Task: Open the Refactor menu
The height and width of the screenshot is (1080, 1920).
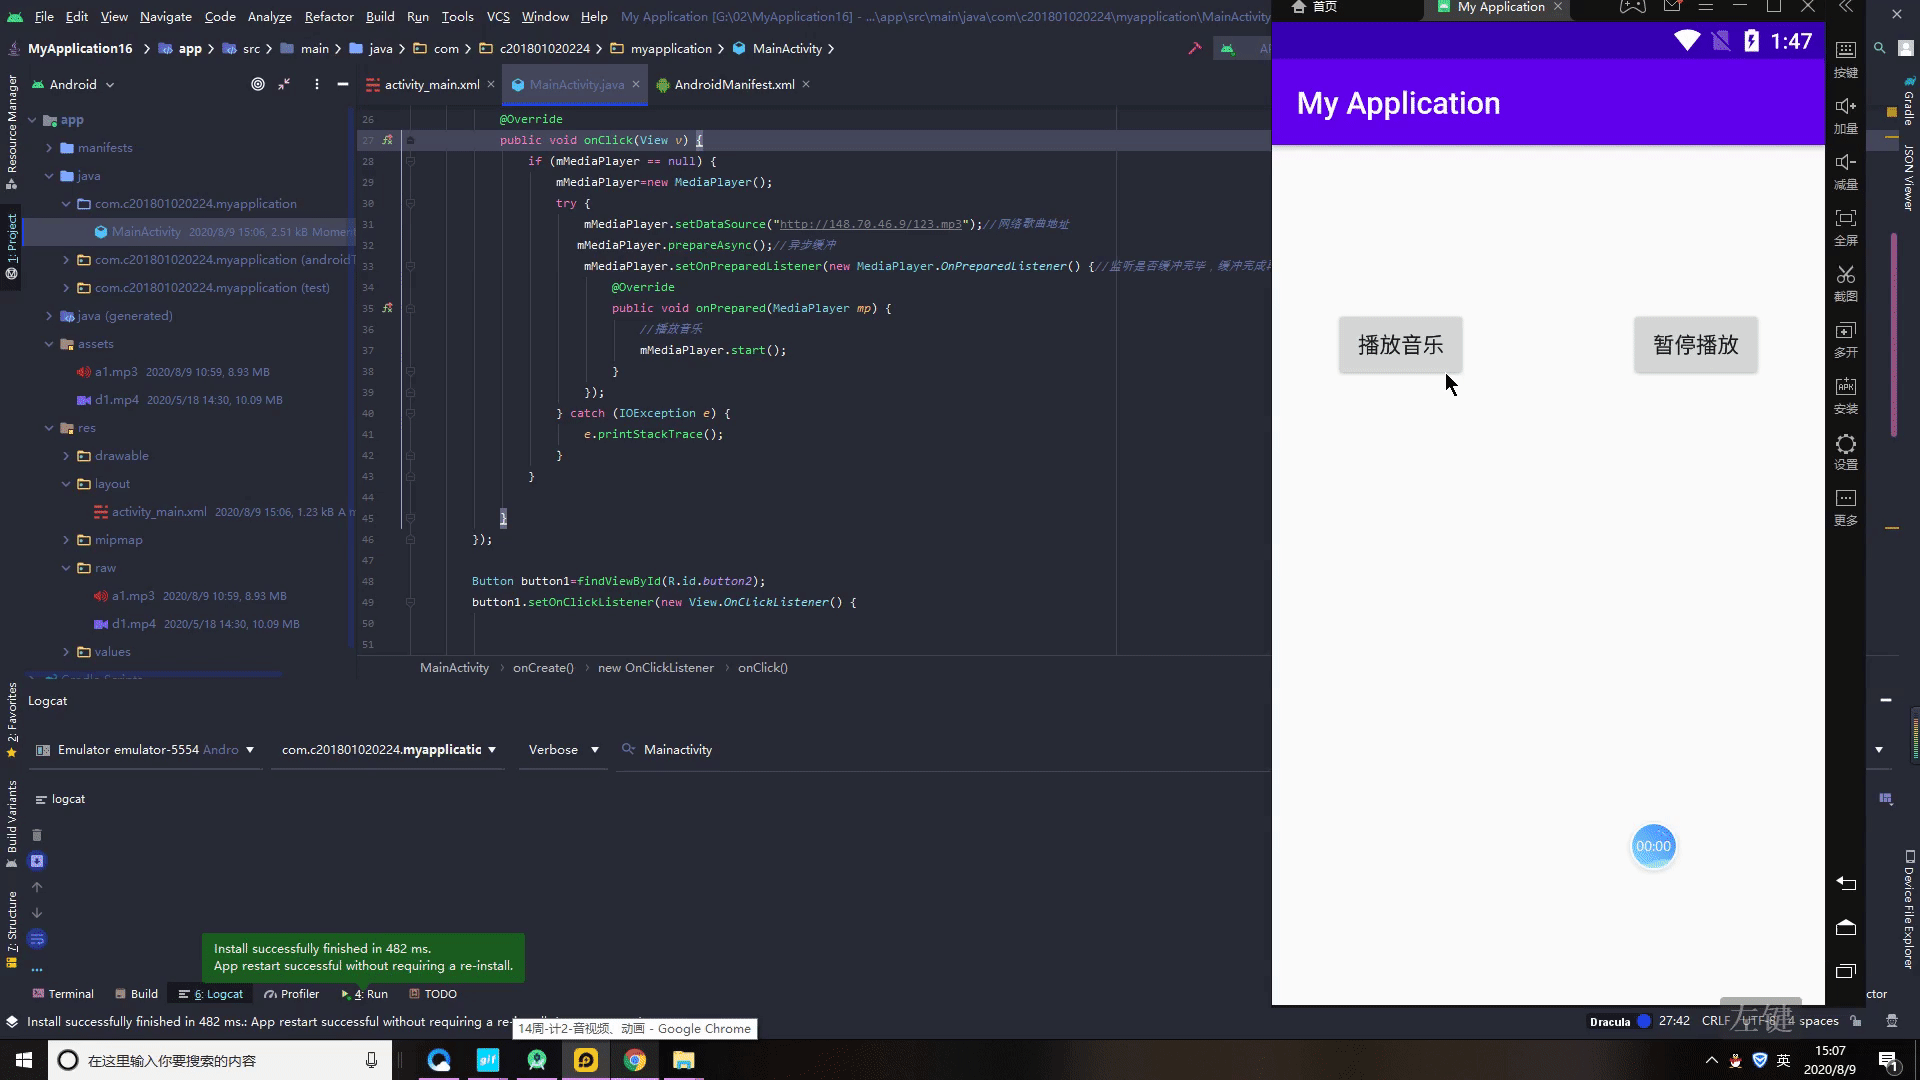Action: click(x=328, y=17)
